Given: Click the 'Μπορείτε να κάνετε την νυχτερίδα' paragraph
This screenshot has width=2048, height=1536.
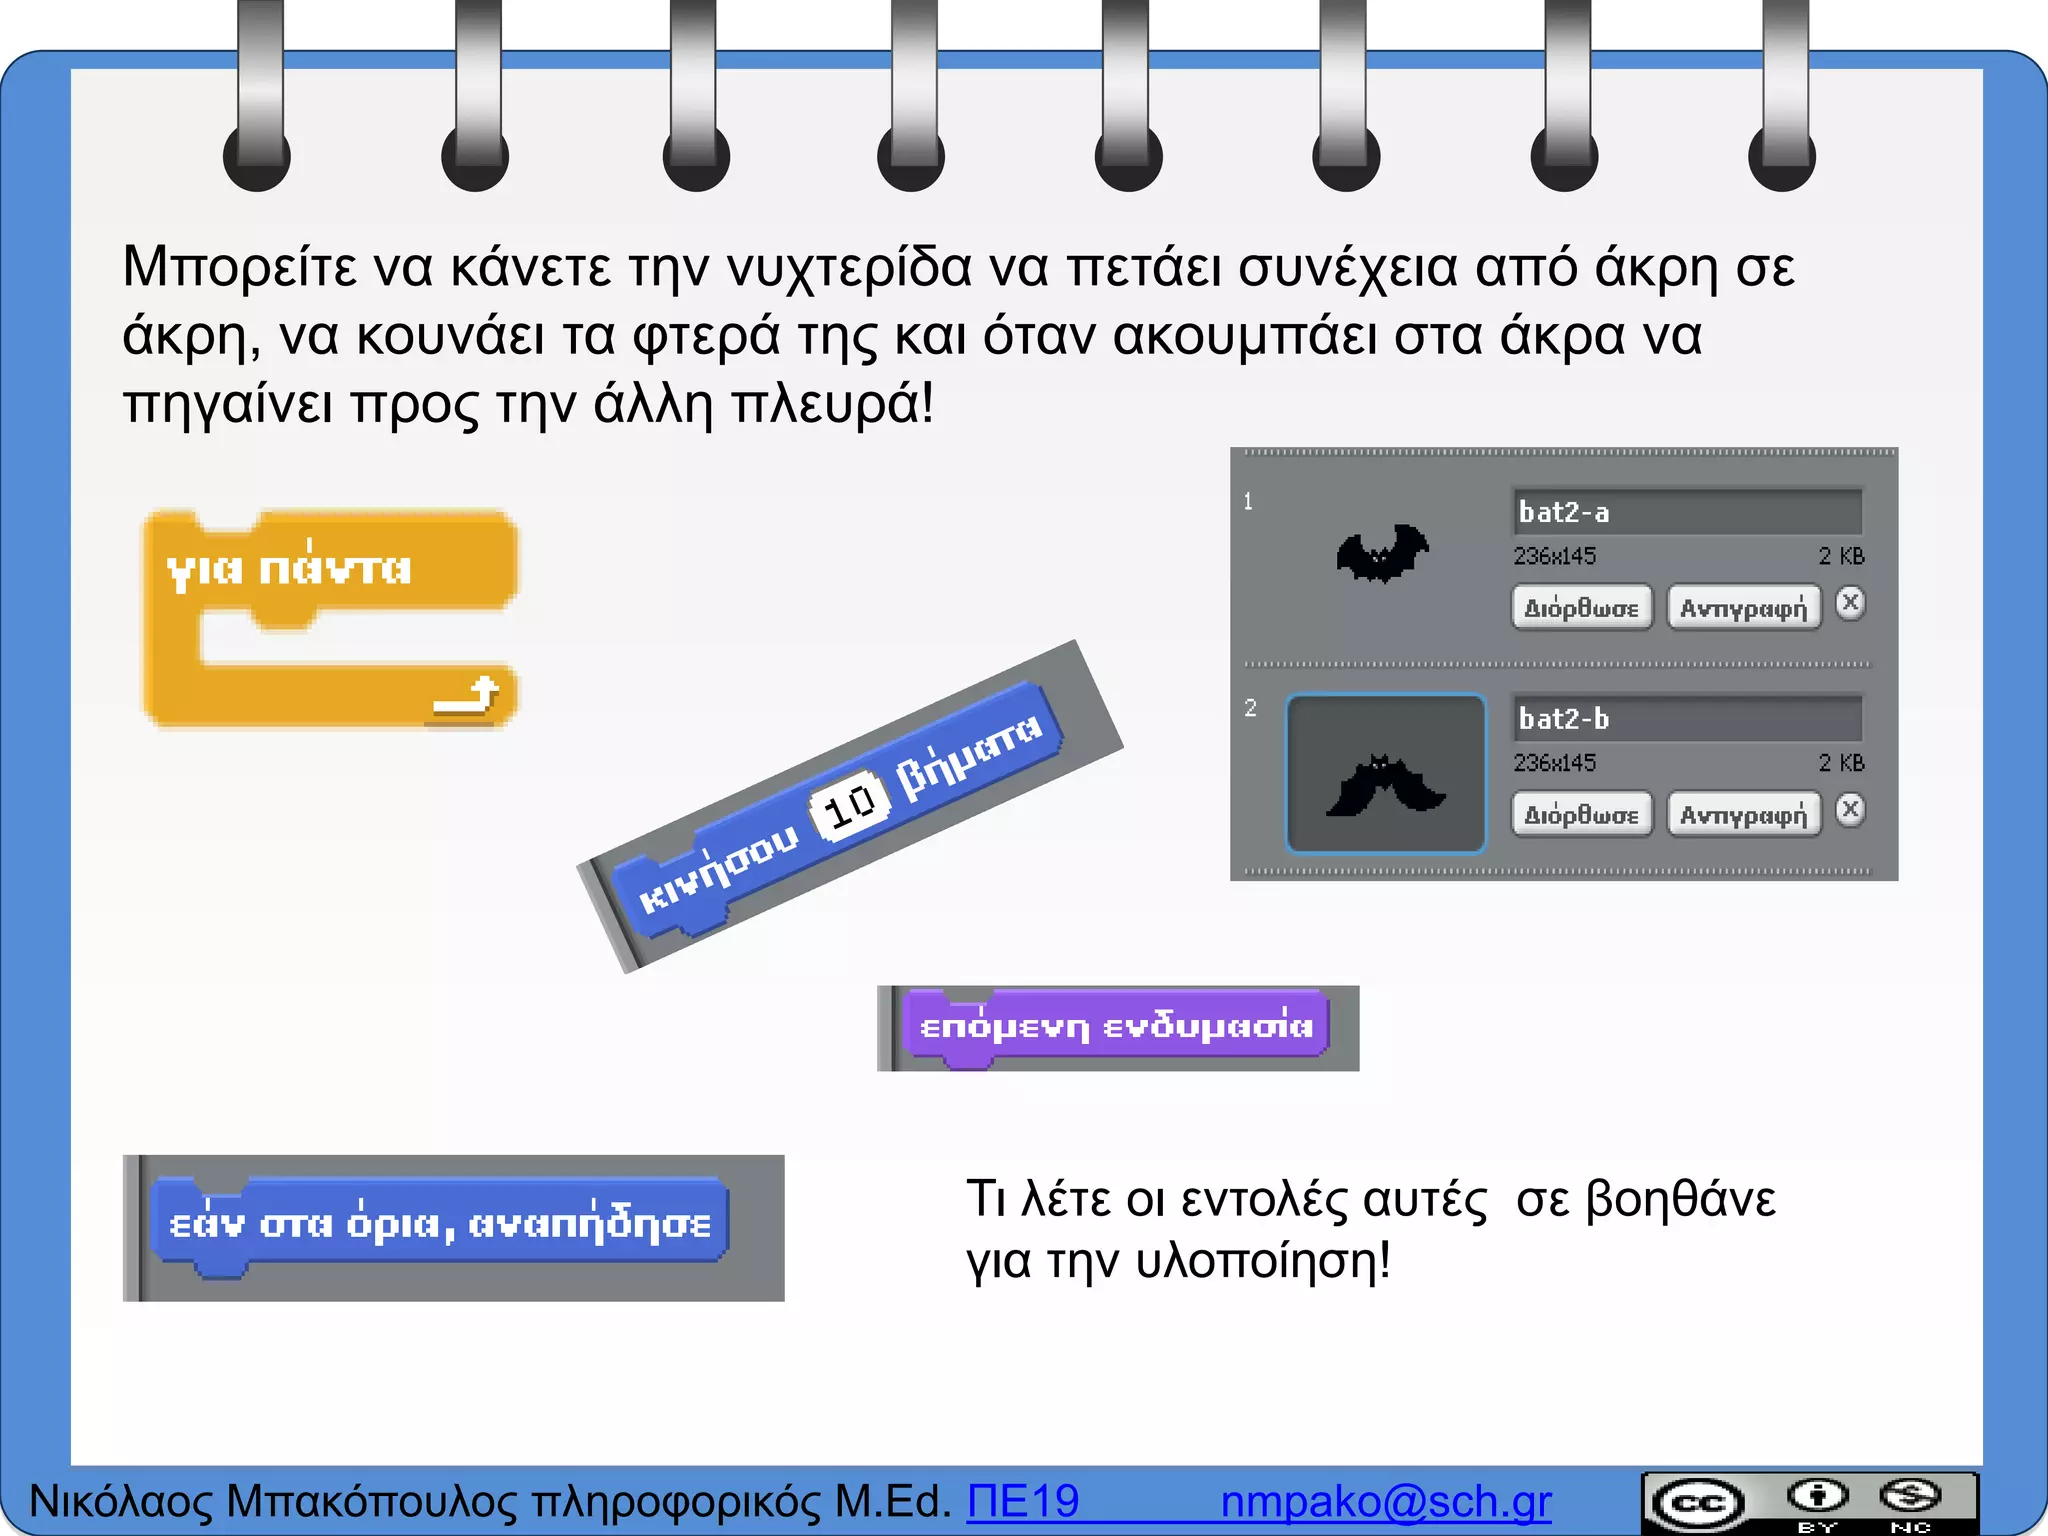Looking at the screenshot, I should point(958,335).
